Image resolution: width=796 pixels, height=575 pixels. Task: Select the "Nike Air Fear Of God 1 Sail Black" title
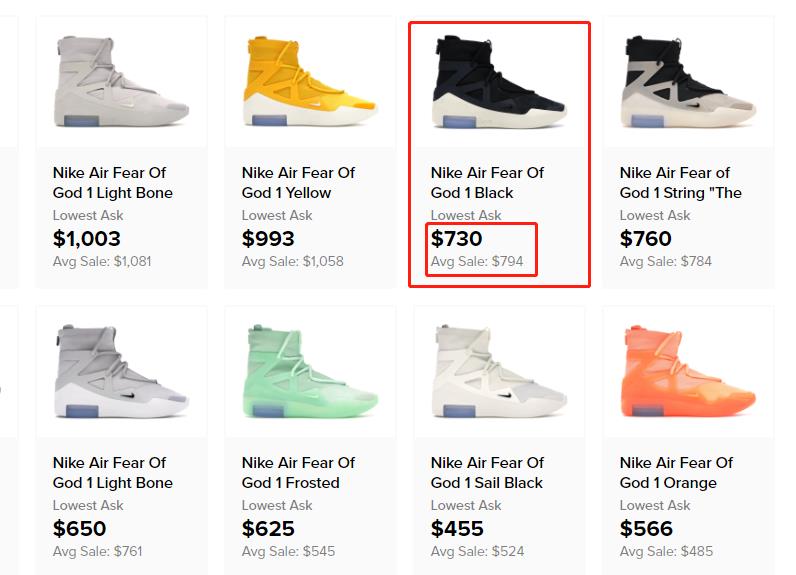[x=487, y=473]
